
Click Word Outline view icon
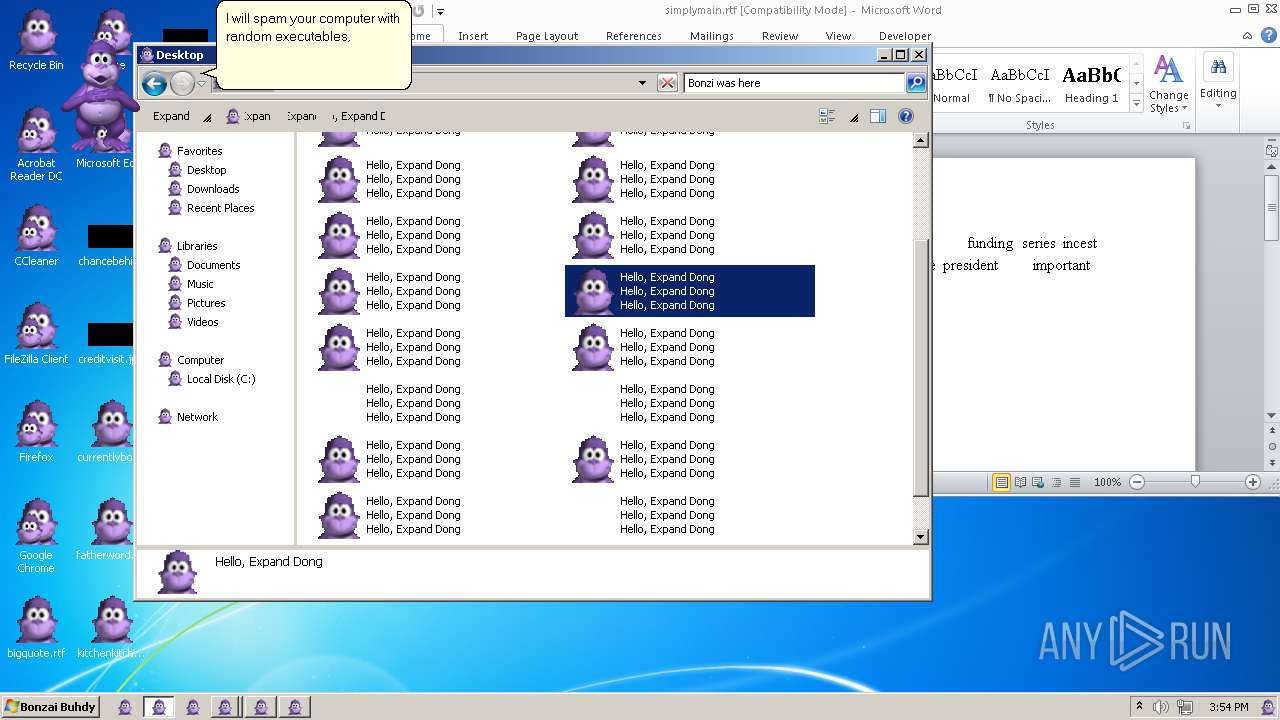[x=1056, y=482]
